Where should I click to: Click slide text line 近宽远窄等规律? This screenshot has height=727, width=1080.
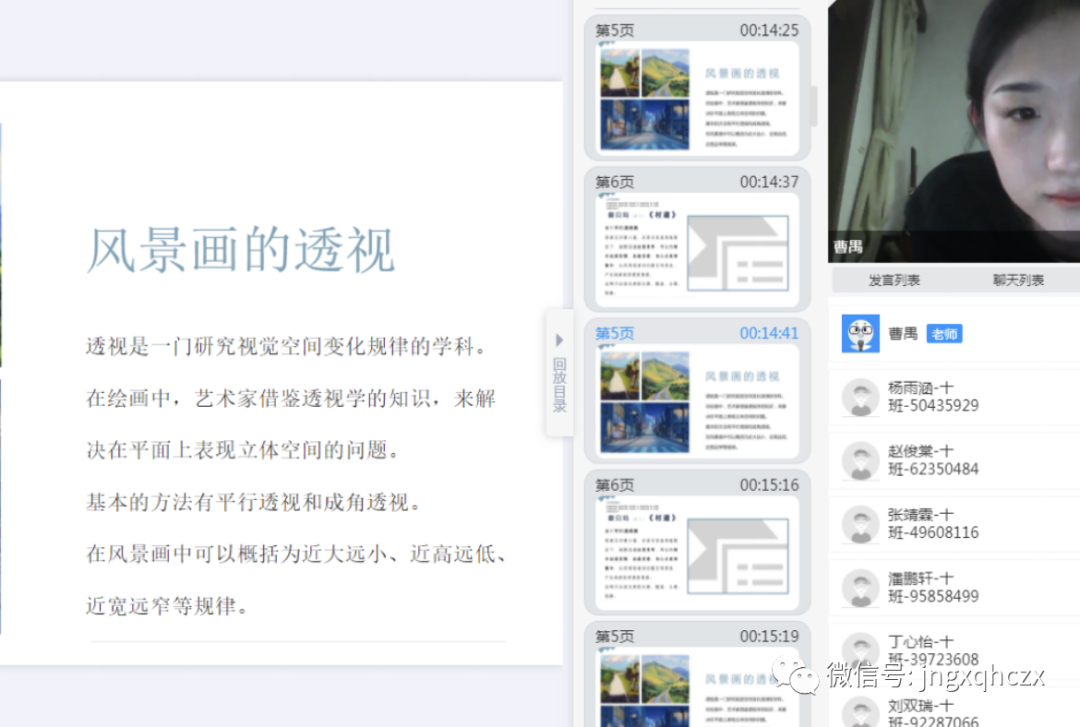click(x=167, y=606)
